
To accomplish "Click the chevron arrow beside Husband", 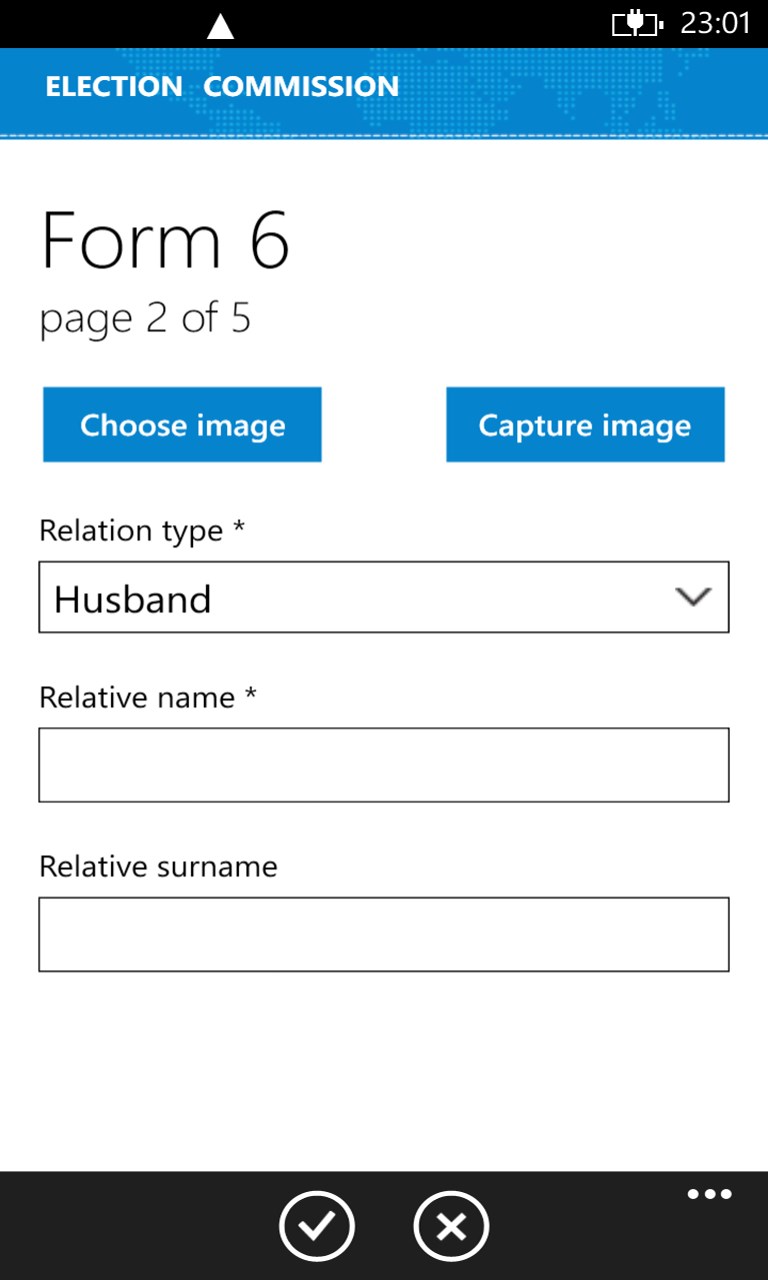I will tap(693, 598).
